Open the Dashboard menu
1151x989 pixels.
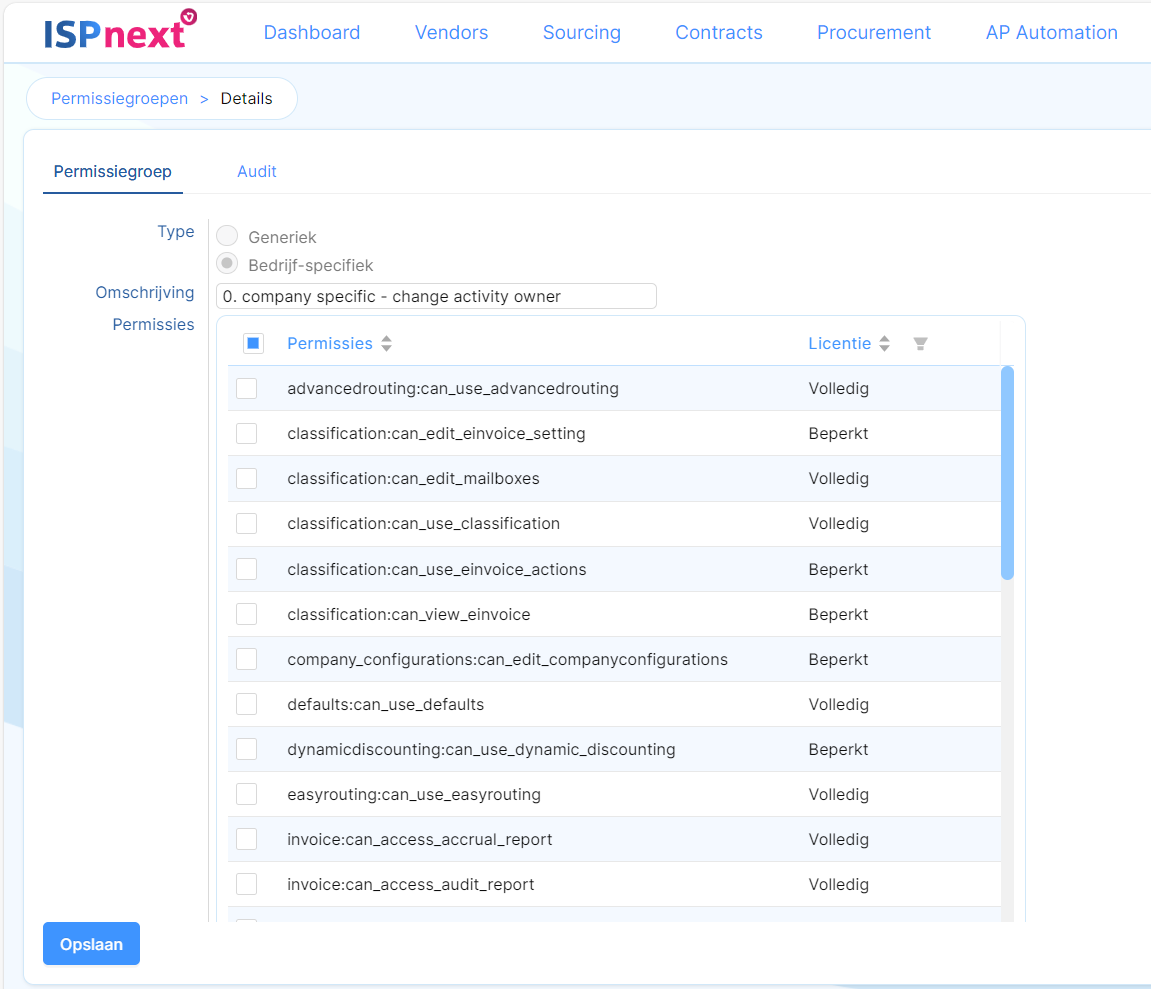point(311,32)
